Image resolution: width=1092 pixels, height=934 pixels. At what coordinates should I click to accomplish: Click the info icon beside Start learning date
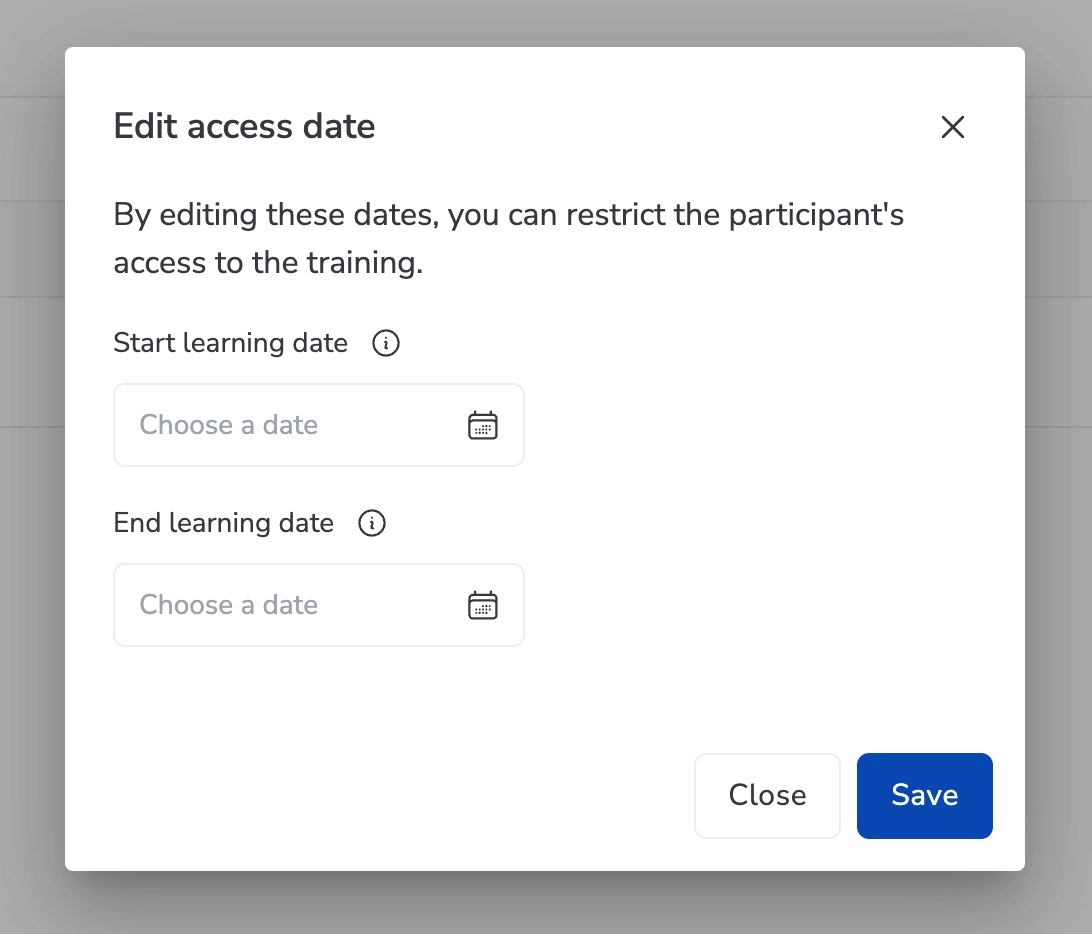click(385, 343)
